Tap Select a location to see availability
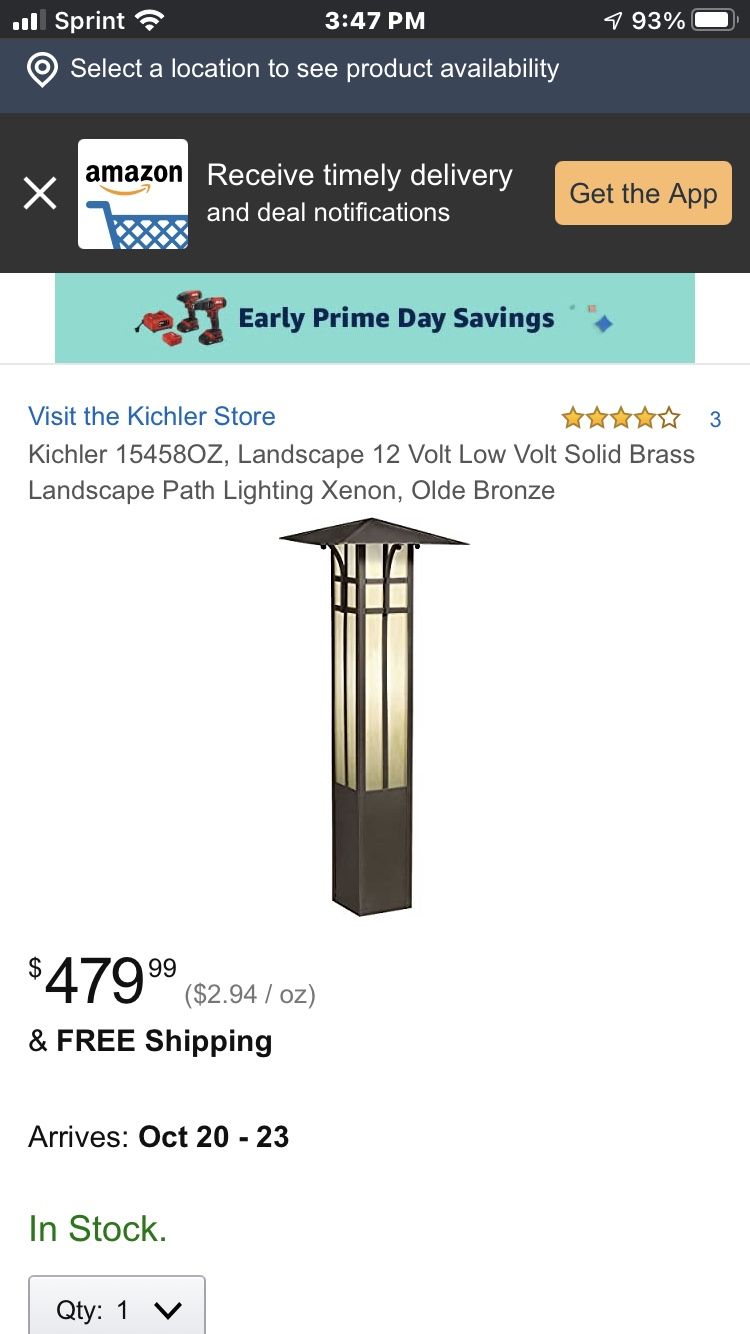This screenshot has height=1334, width=750. click(313, 68)
